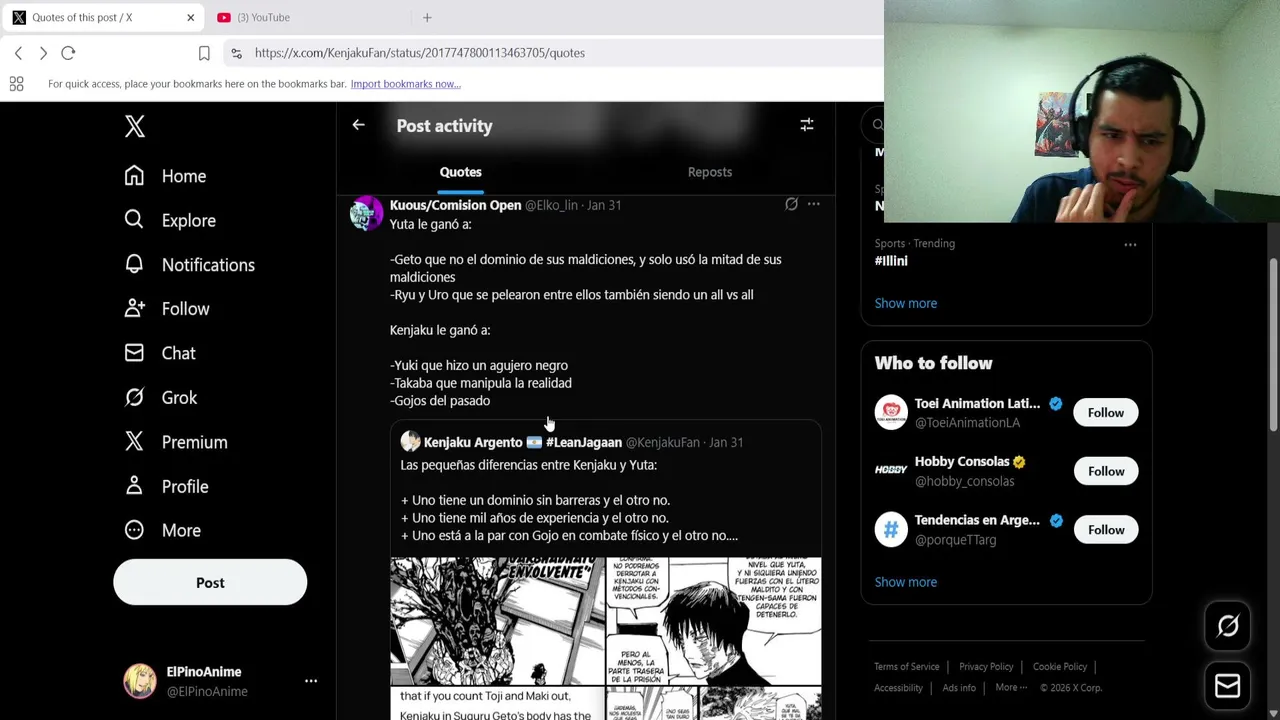This screenshot has width=1280, height=720.
Task: Open floating Grok button
Action: pos(1228,626)
